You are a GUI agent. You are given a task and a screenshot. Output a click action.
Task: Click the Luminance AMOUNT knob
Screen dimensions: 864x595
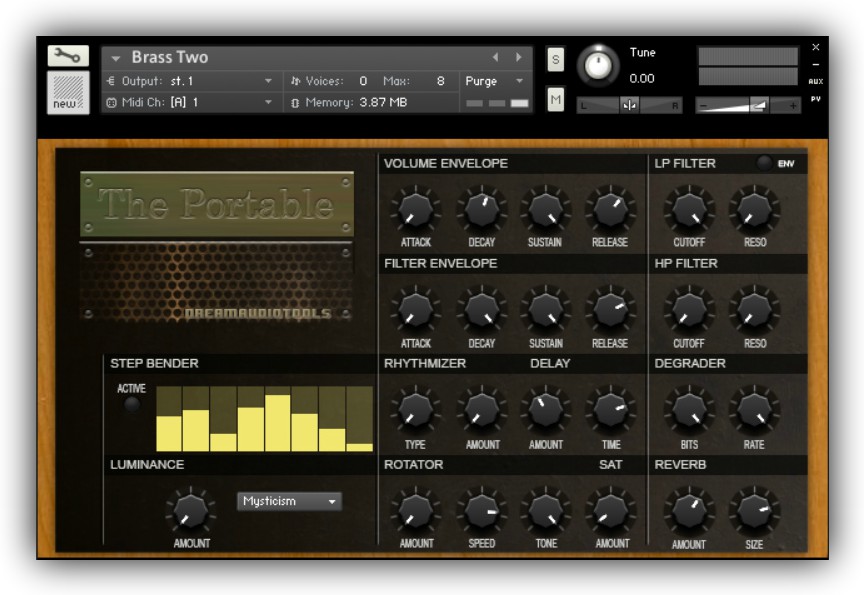pyautogui.click(x=191, y=512)
